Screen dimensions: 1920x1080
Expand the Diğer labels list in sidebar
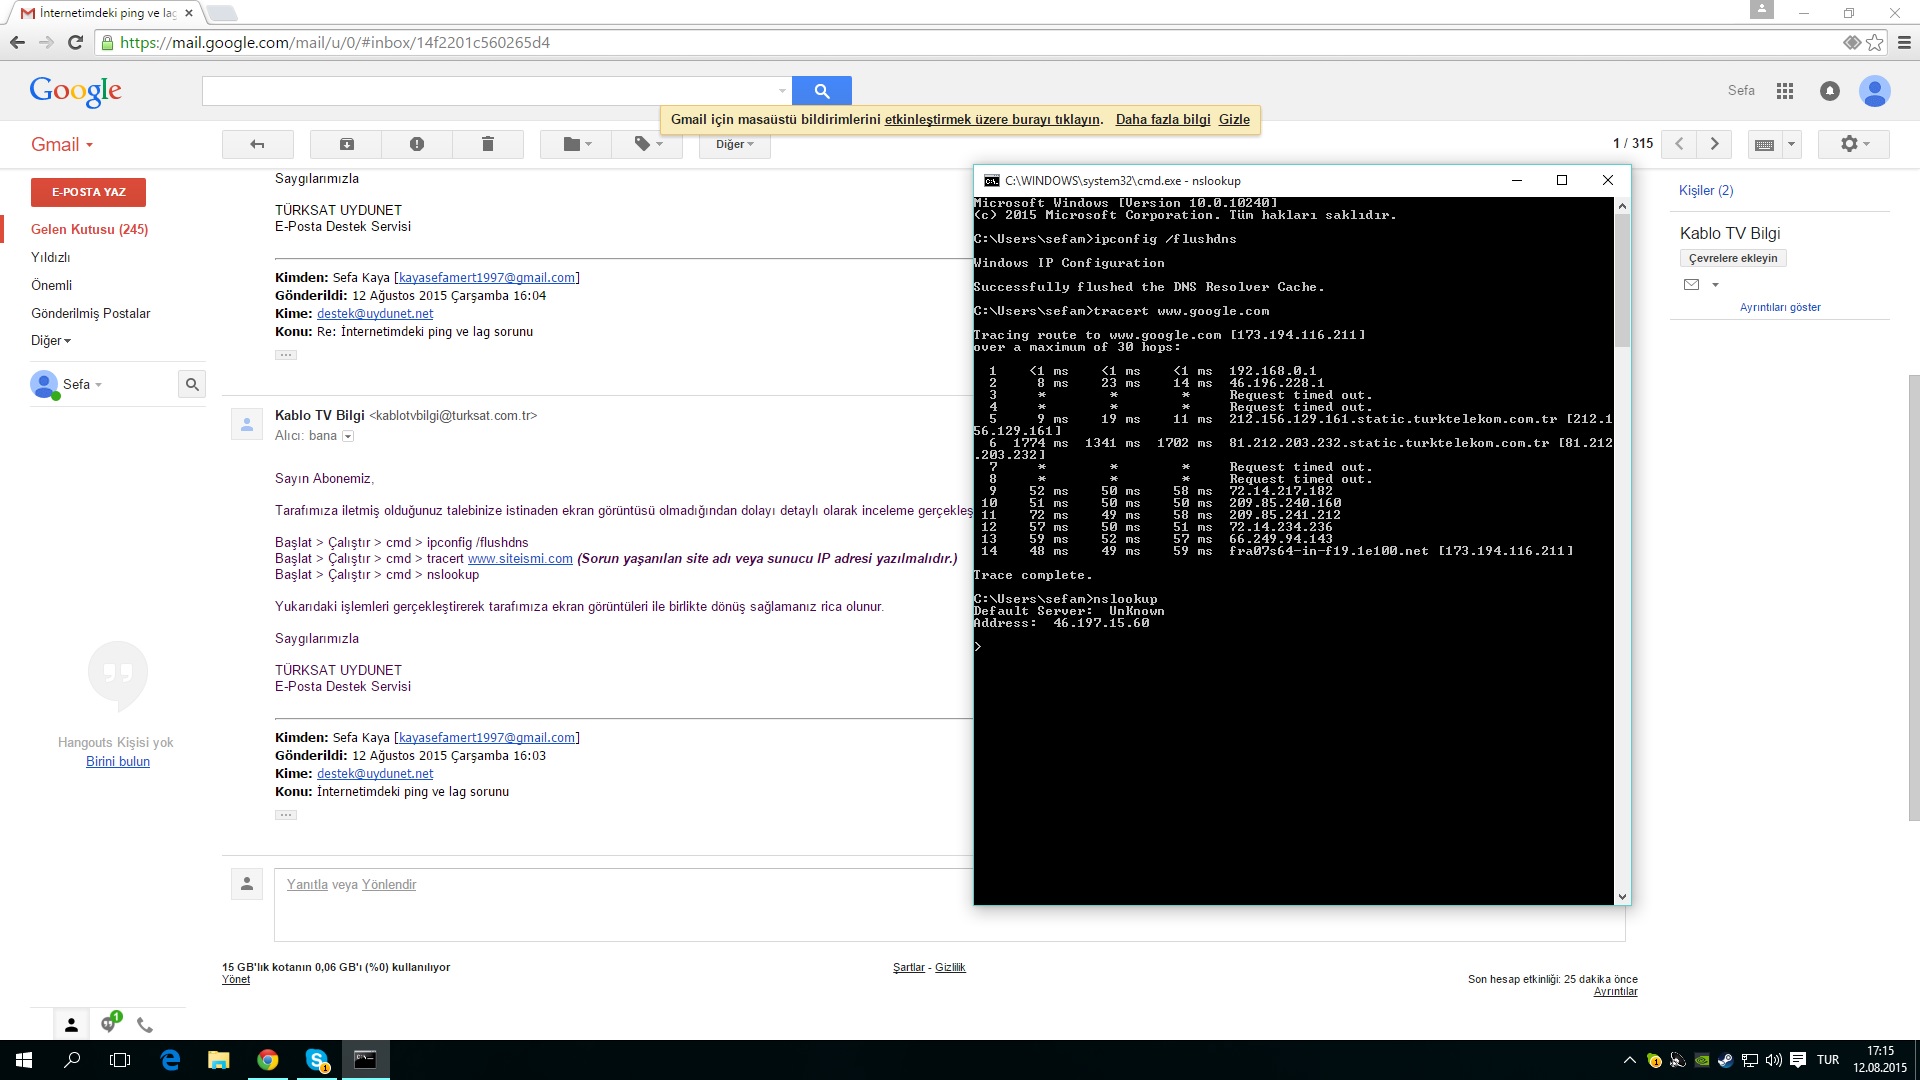click(51, 341)
